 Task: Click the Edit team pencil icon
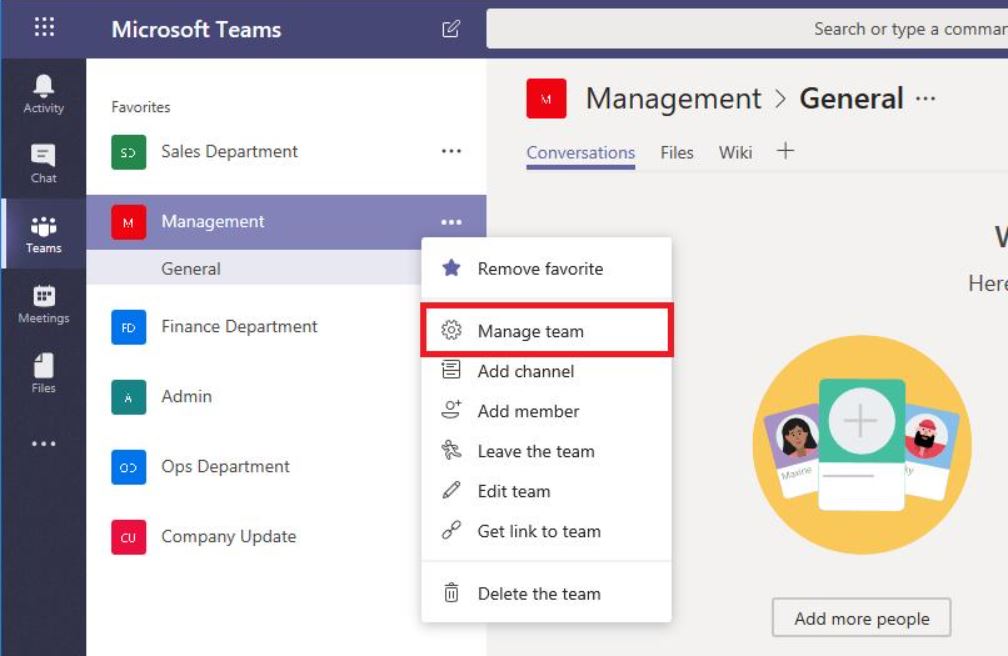[x=451, y=490]
